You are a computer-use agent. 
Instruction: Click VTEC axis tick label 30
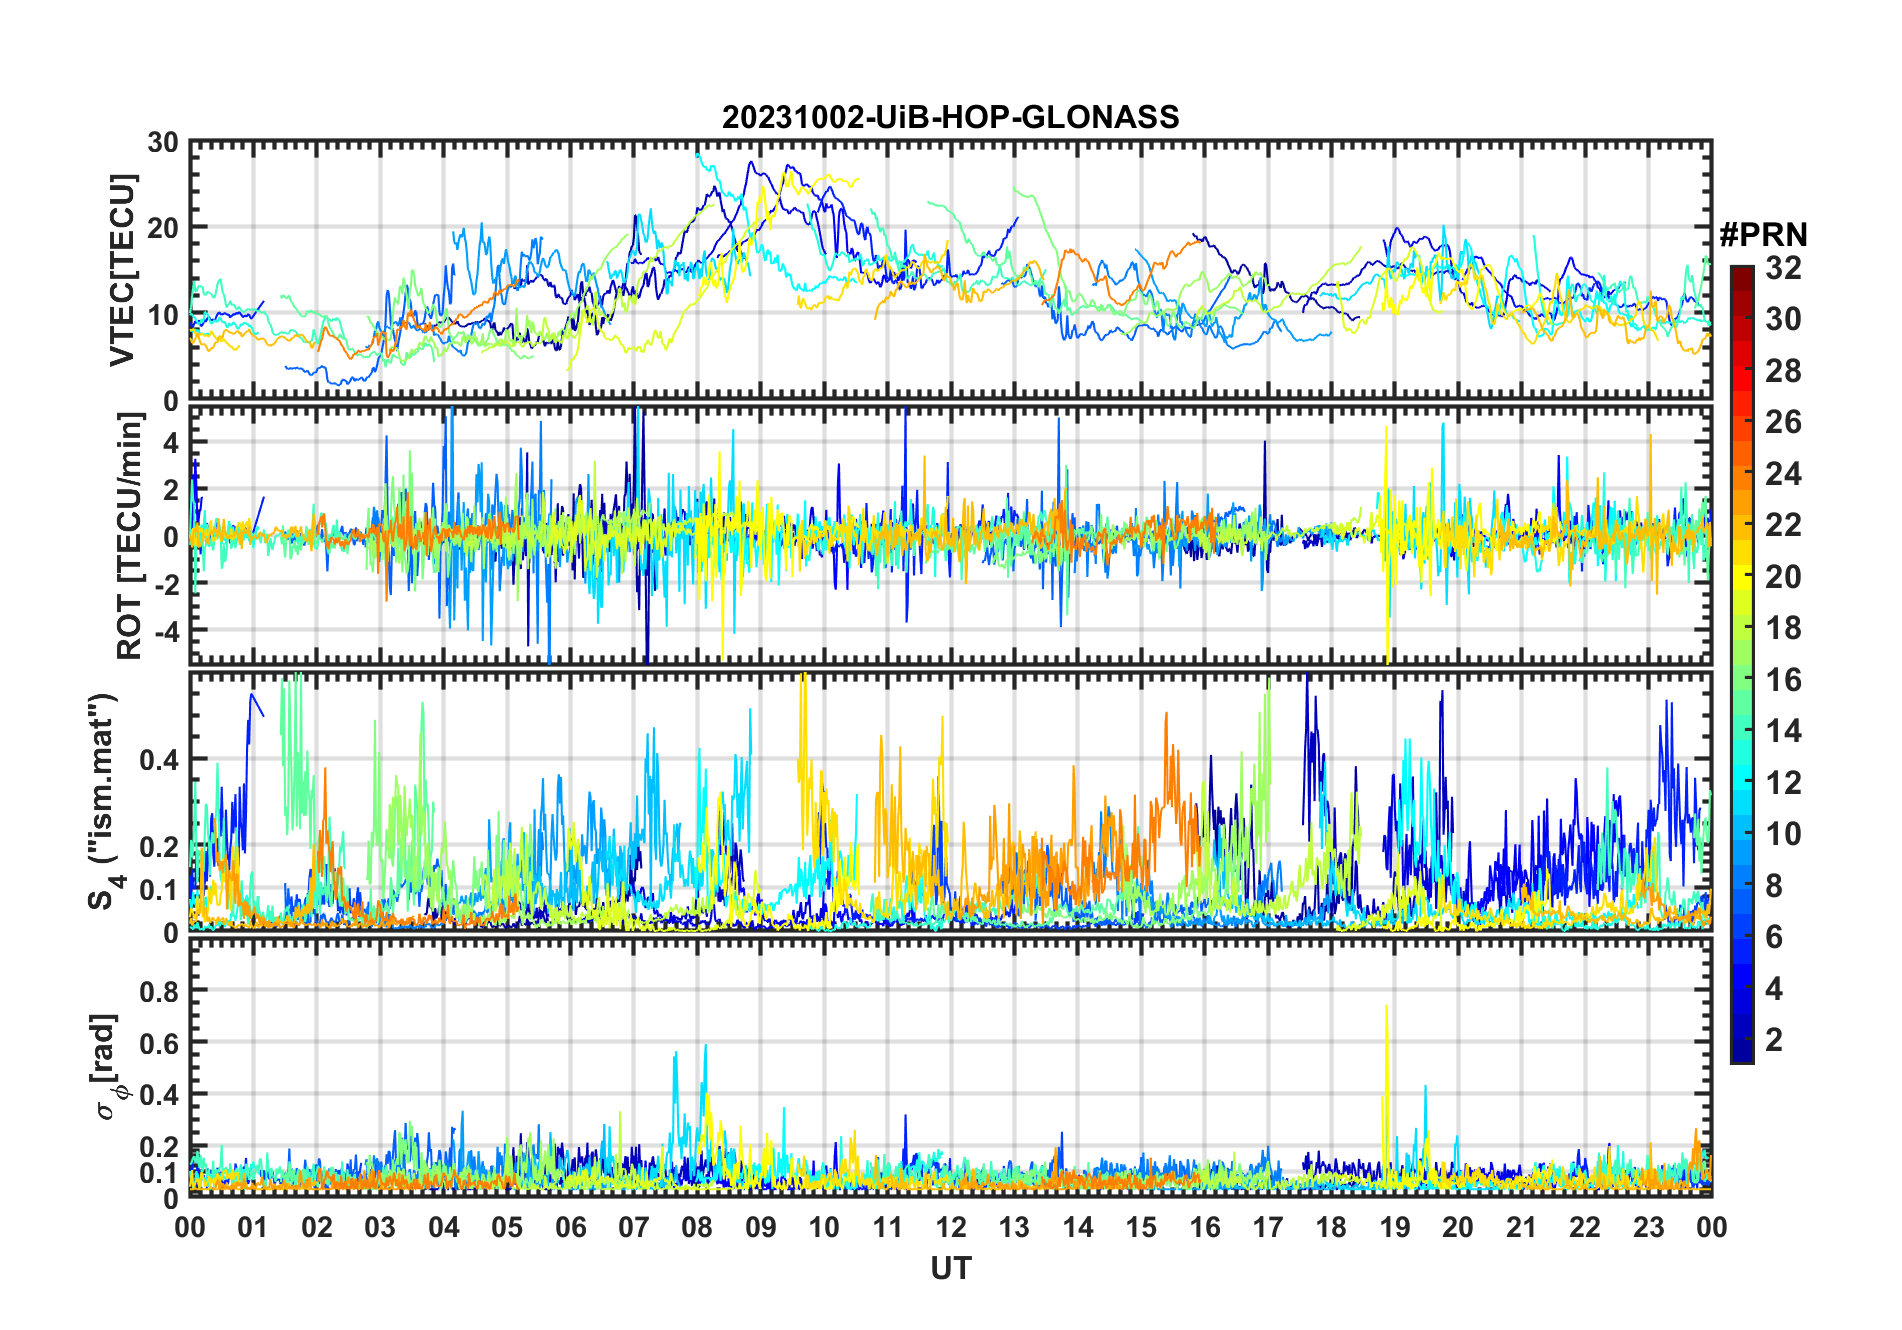[163, 142]
